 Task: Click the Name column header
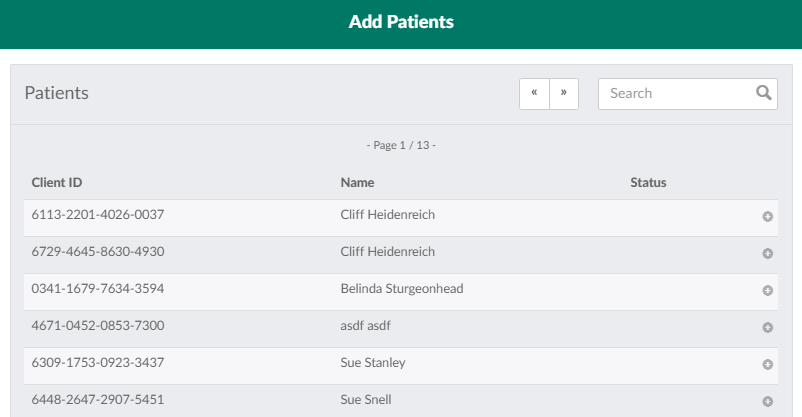[357, 183]
